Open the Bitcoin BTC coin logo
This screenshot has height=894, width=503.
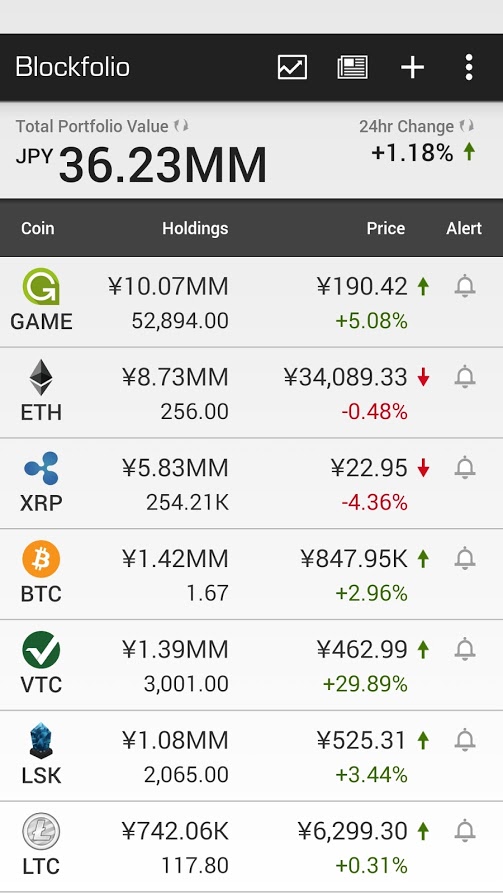click(41, 559)
